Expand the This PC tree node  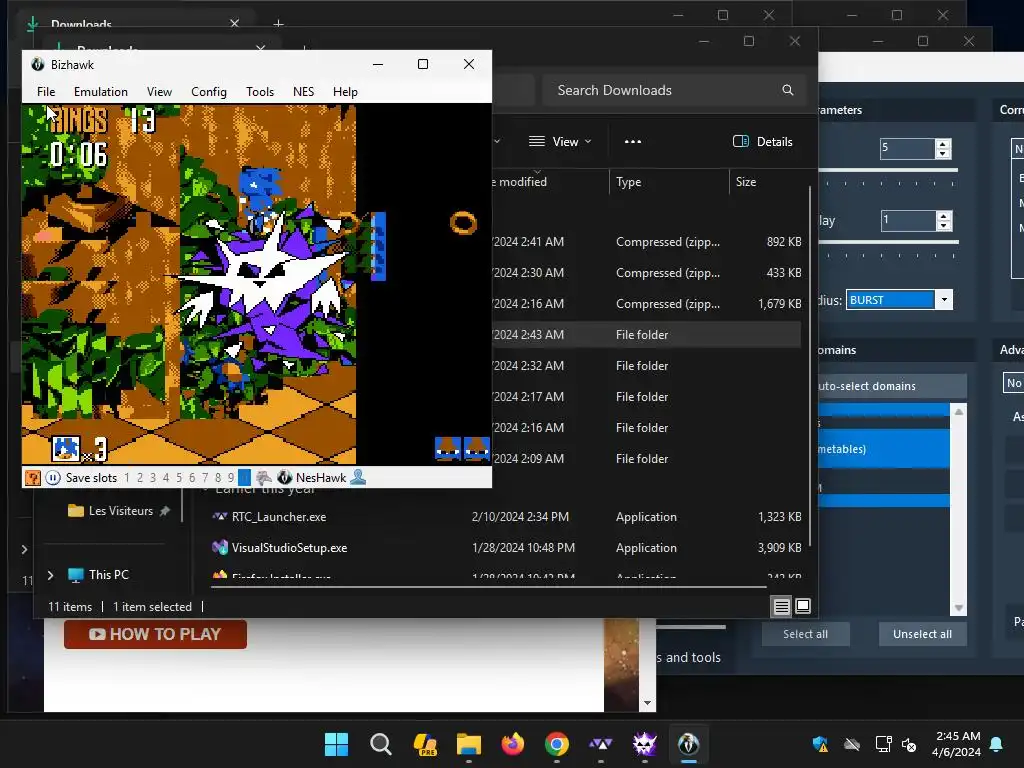[50, 575]
